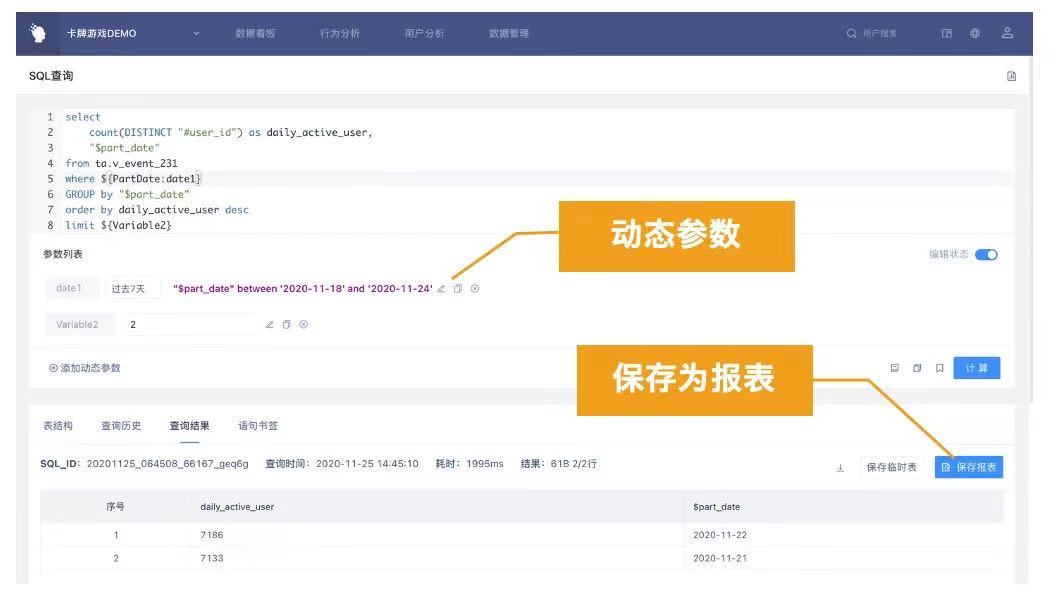Click 添加动态参数 link

tap(85, 368)
